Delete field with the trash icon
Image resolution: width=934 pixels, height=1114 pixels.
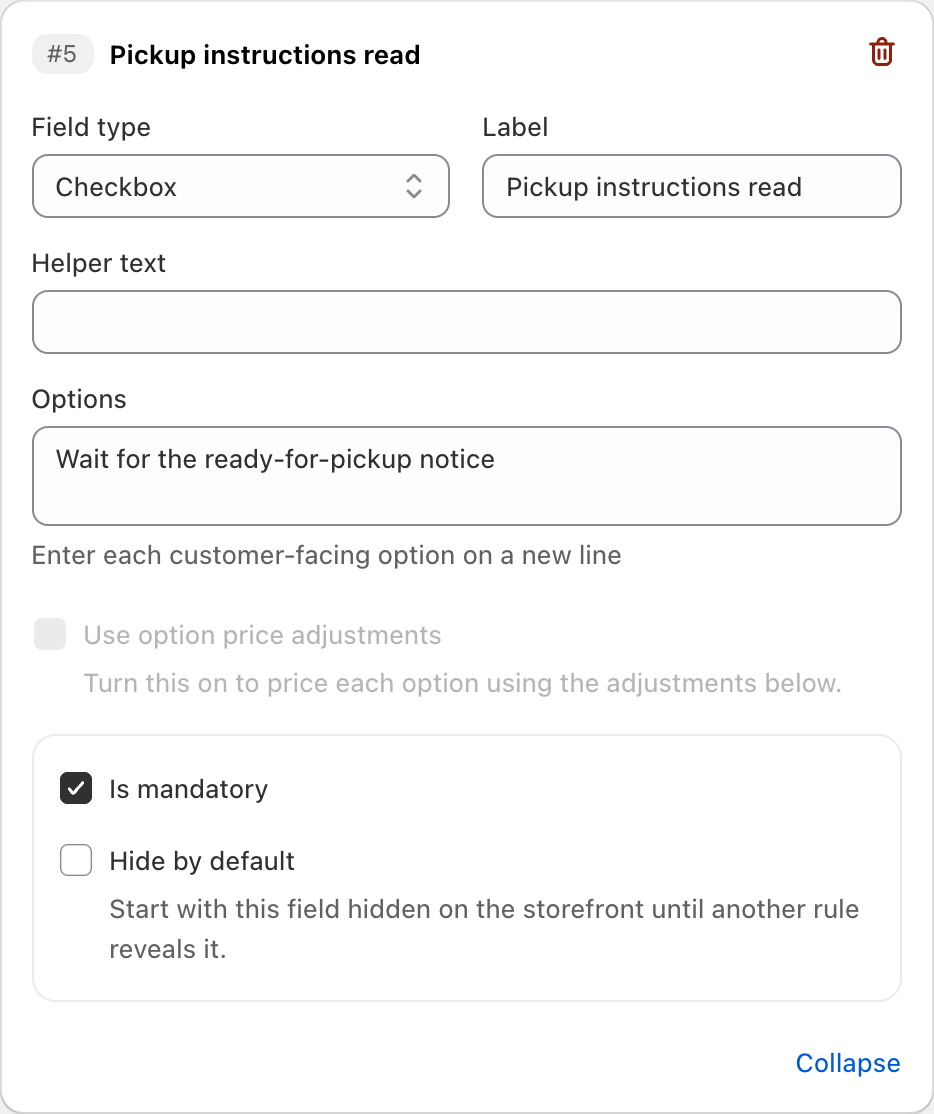(x=881, y=53)
